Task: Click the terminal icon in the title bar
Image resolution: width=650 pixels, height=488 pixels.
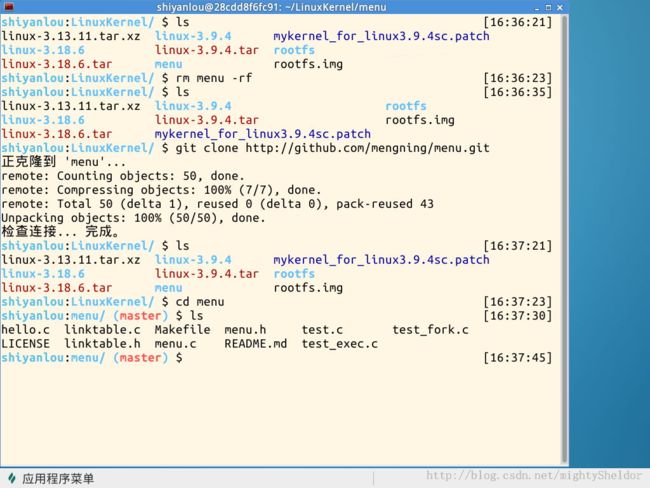Action: pos(9,7)
